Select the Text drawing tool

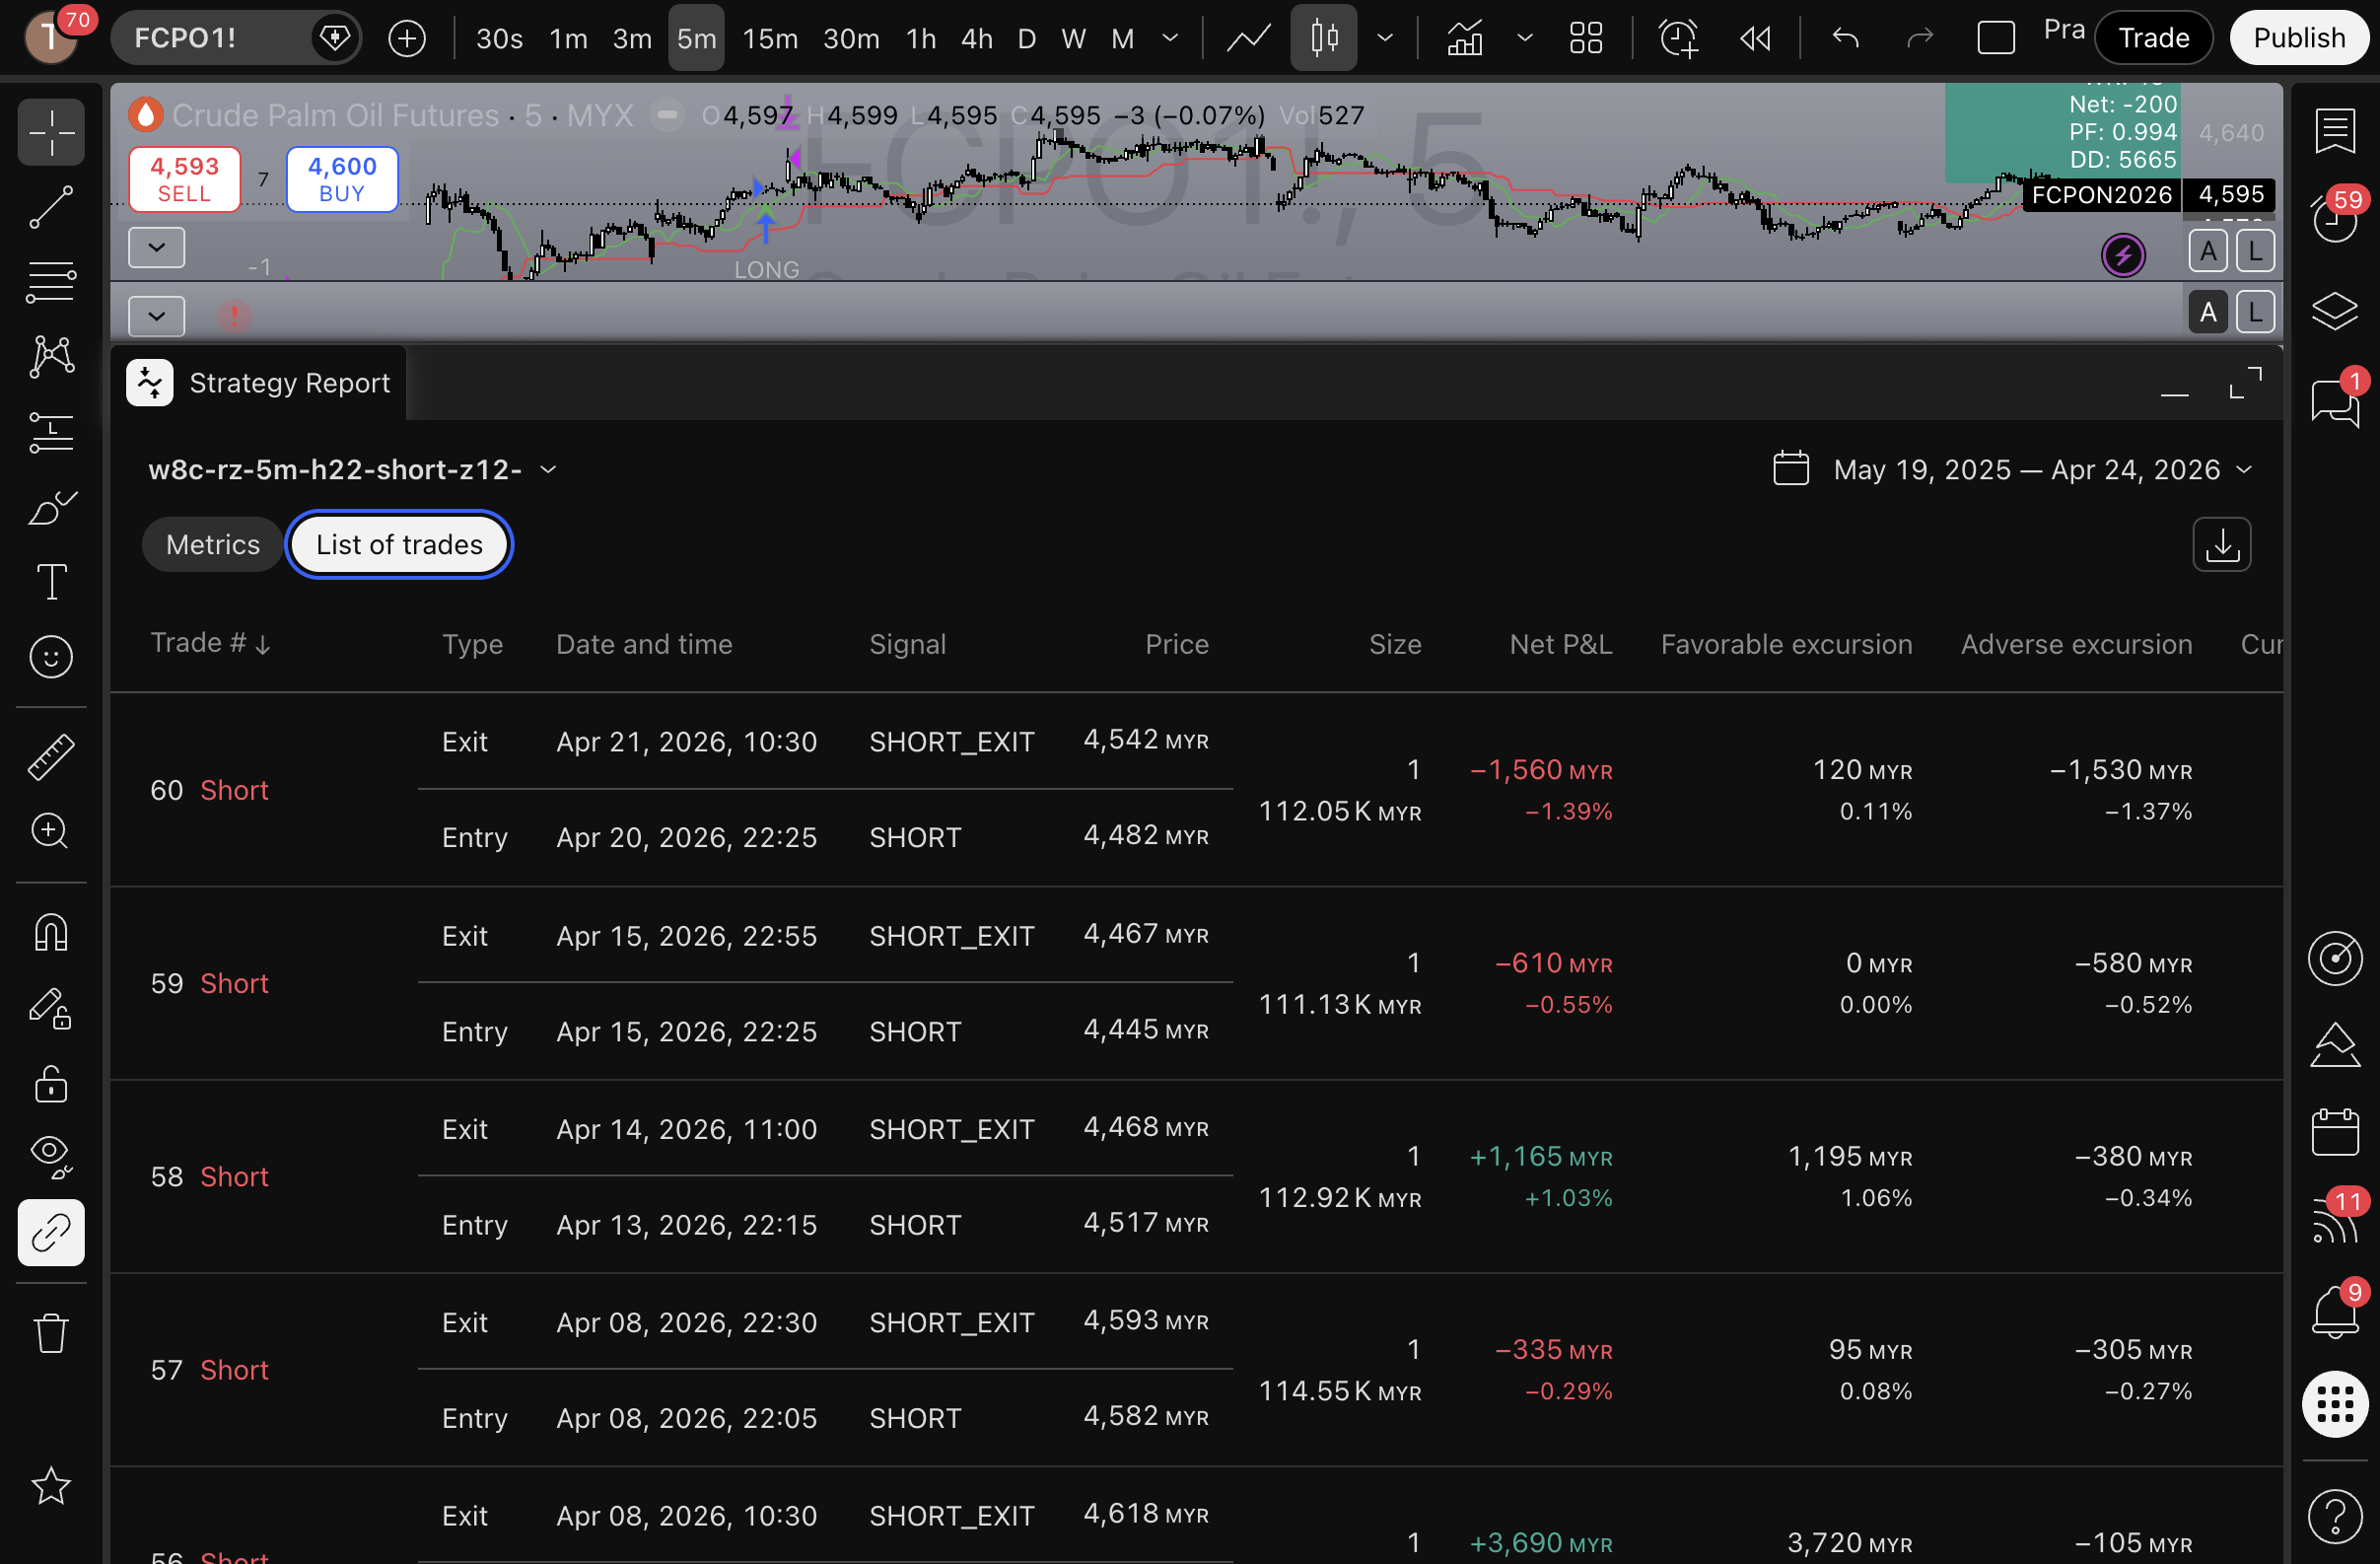click(x=50, y=581)
